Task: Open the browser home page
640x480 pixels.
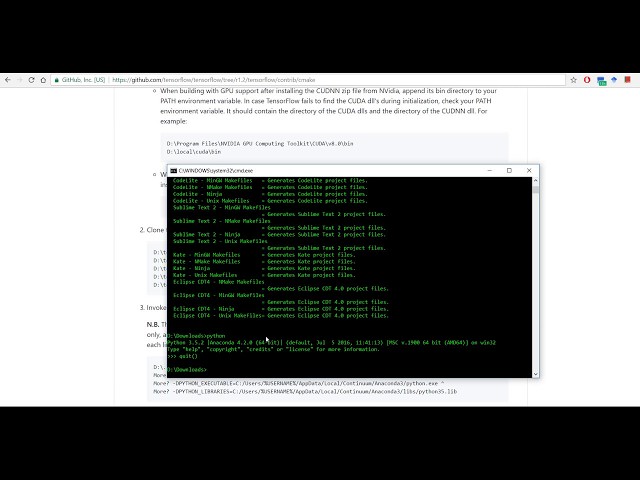Action: tap(43, 80)
